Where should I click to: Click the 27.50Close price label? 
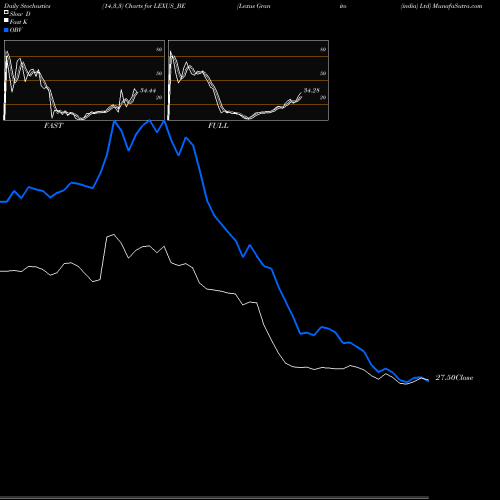point(454,378)
